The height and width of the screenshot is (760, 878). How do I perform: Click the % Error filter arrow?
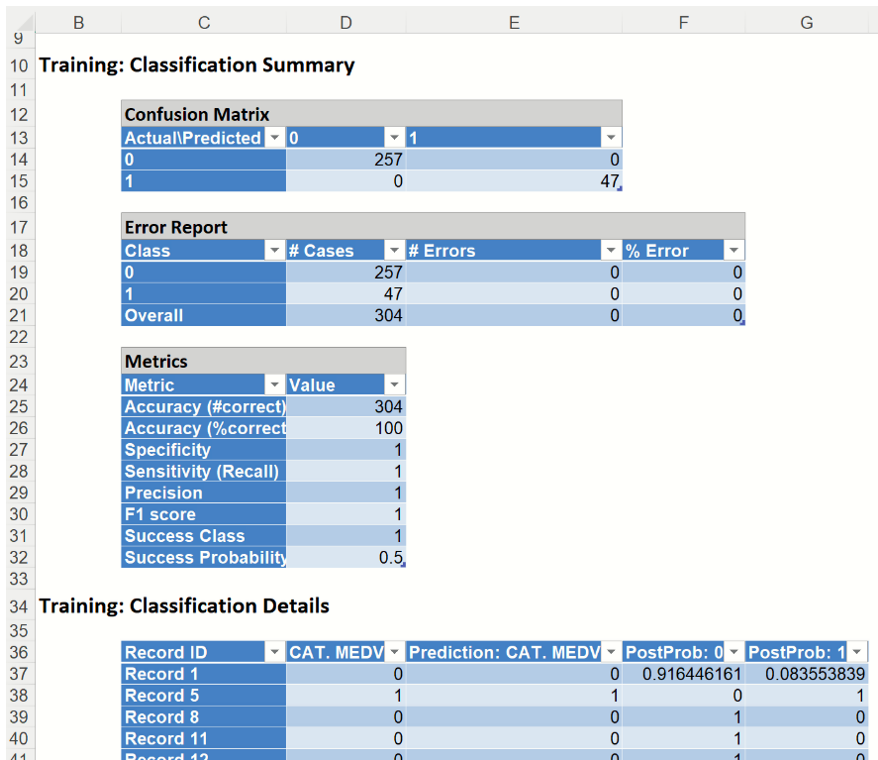733,251
